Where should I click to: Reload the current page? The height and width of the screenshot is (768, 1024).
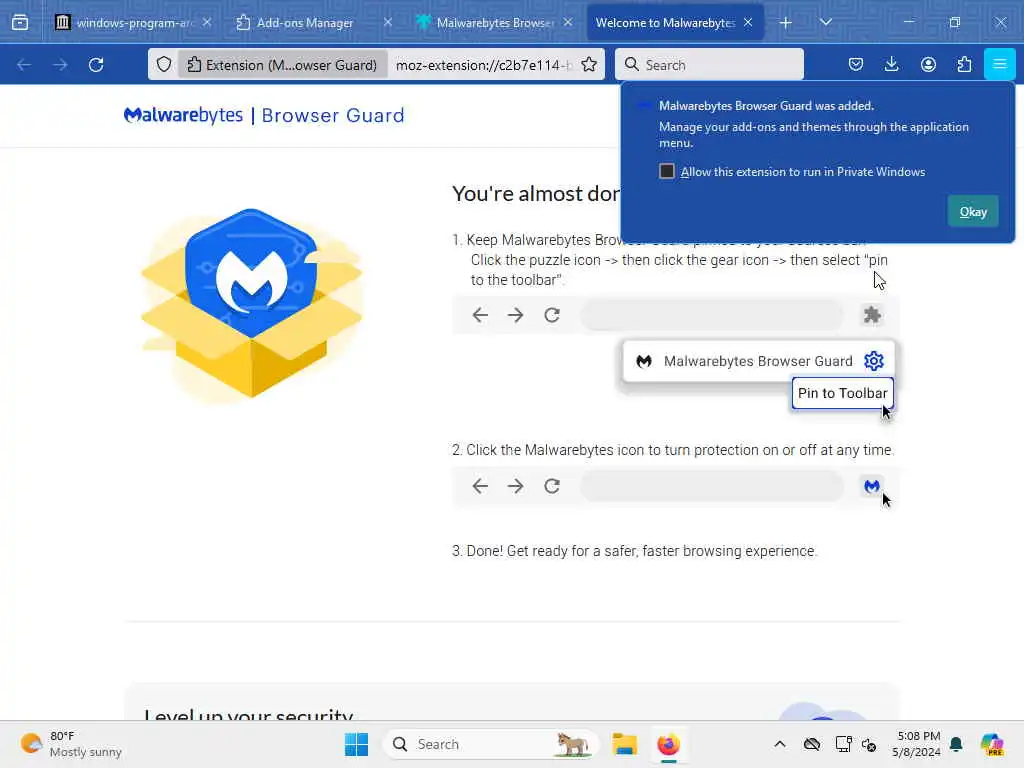click(x=96, y=65)
